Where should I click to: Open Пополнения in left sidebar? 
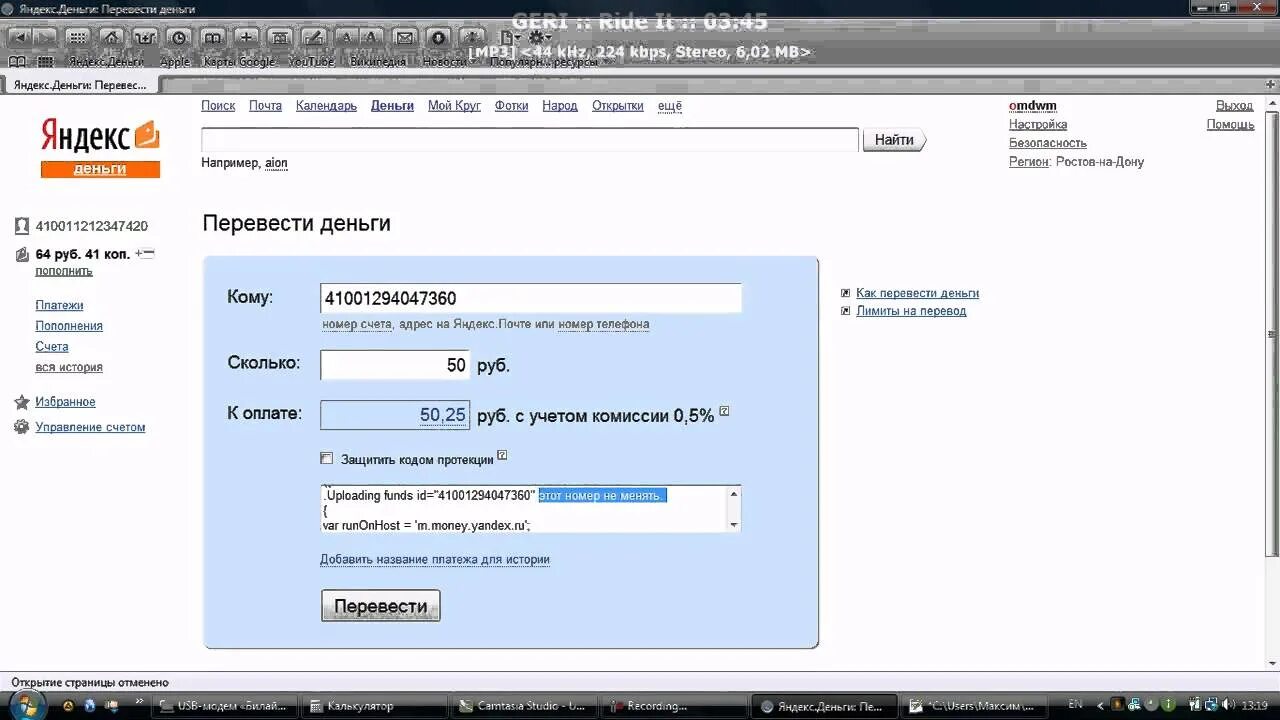(69, 326)
